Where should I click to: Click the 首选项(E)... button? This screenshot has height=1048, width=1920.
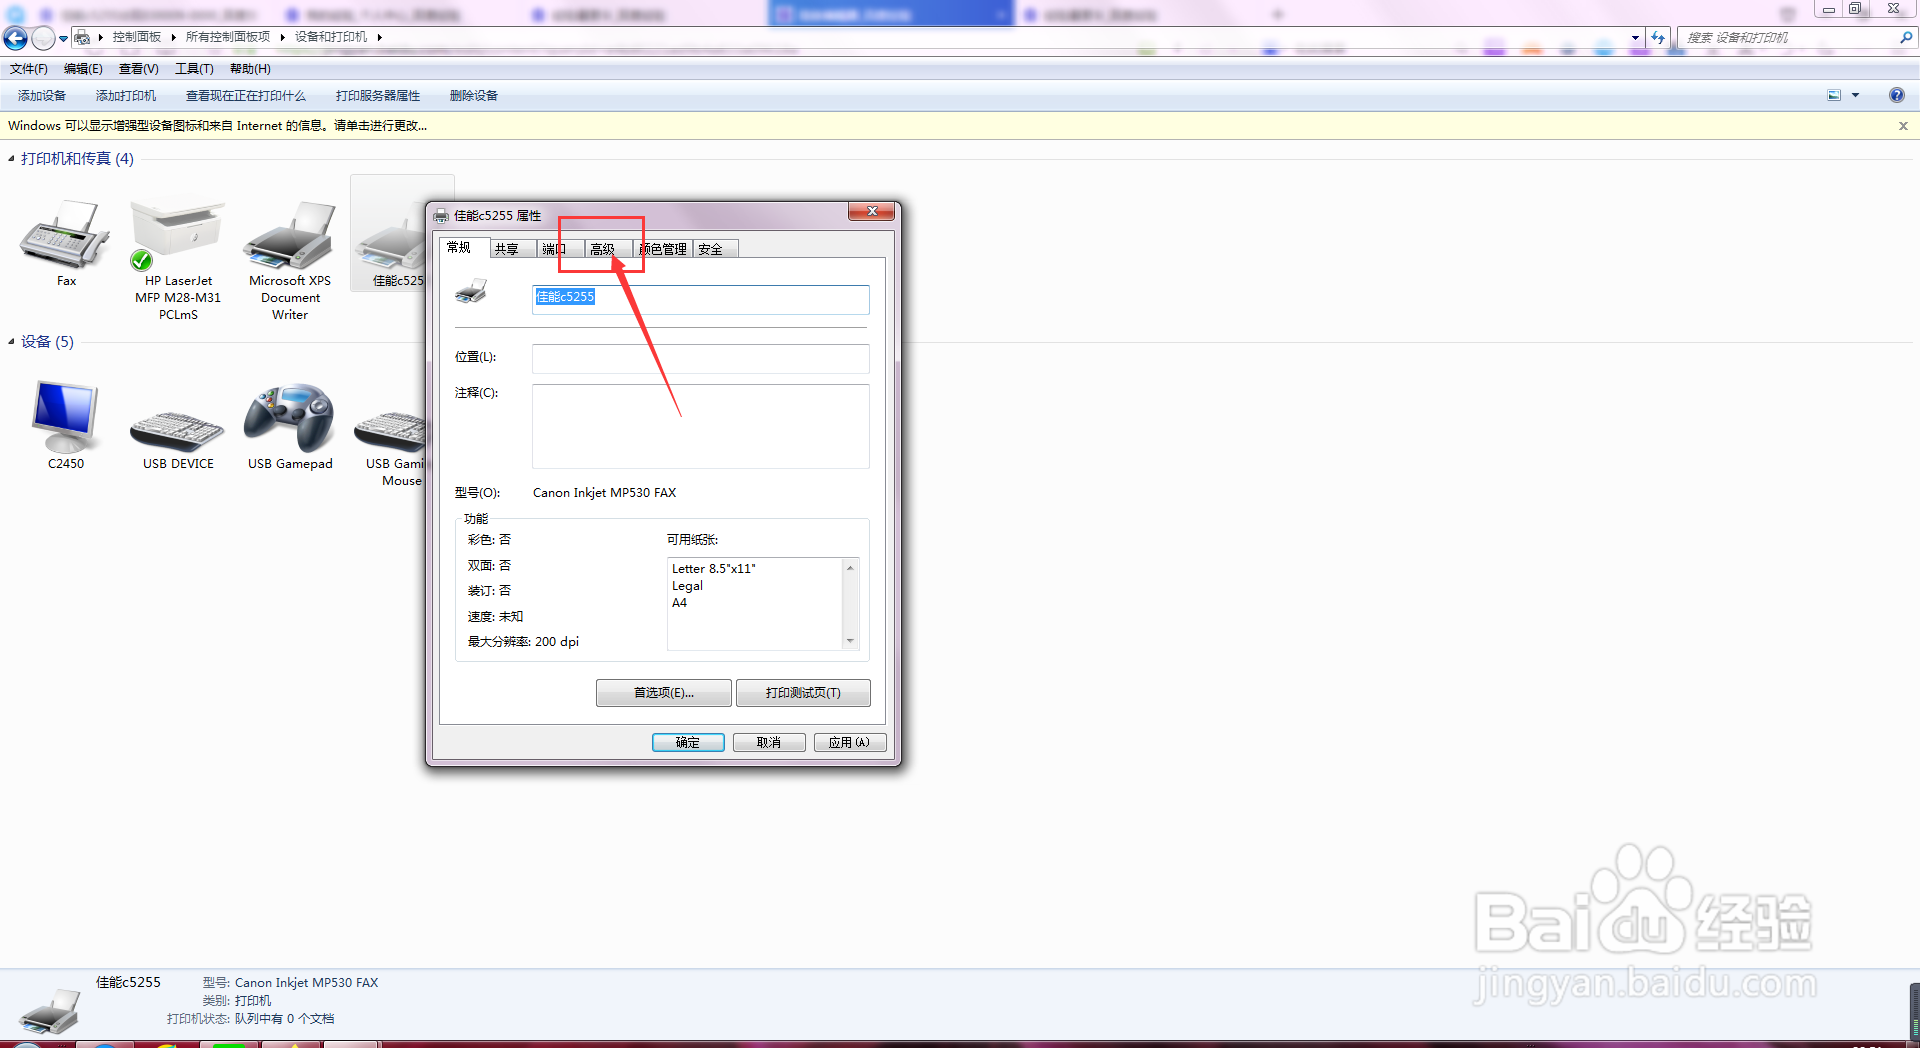664,693
